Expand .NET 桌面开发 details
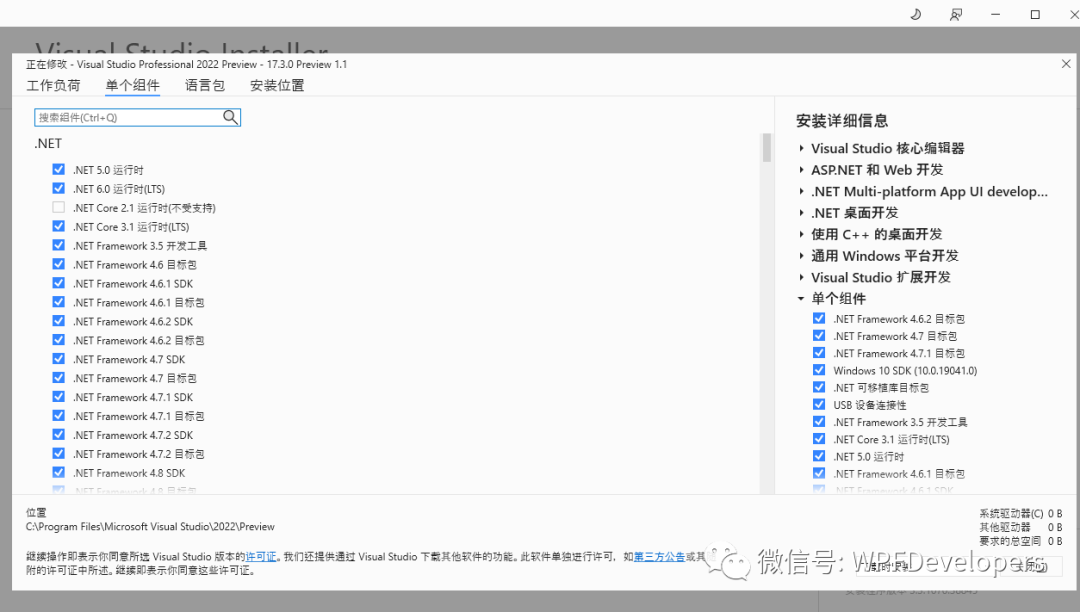The image size is (1080, 612). coord(801,213)
